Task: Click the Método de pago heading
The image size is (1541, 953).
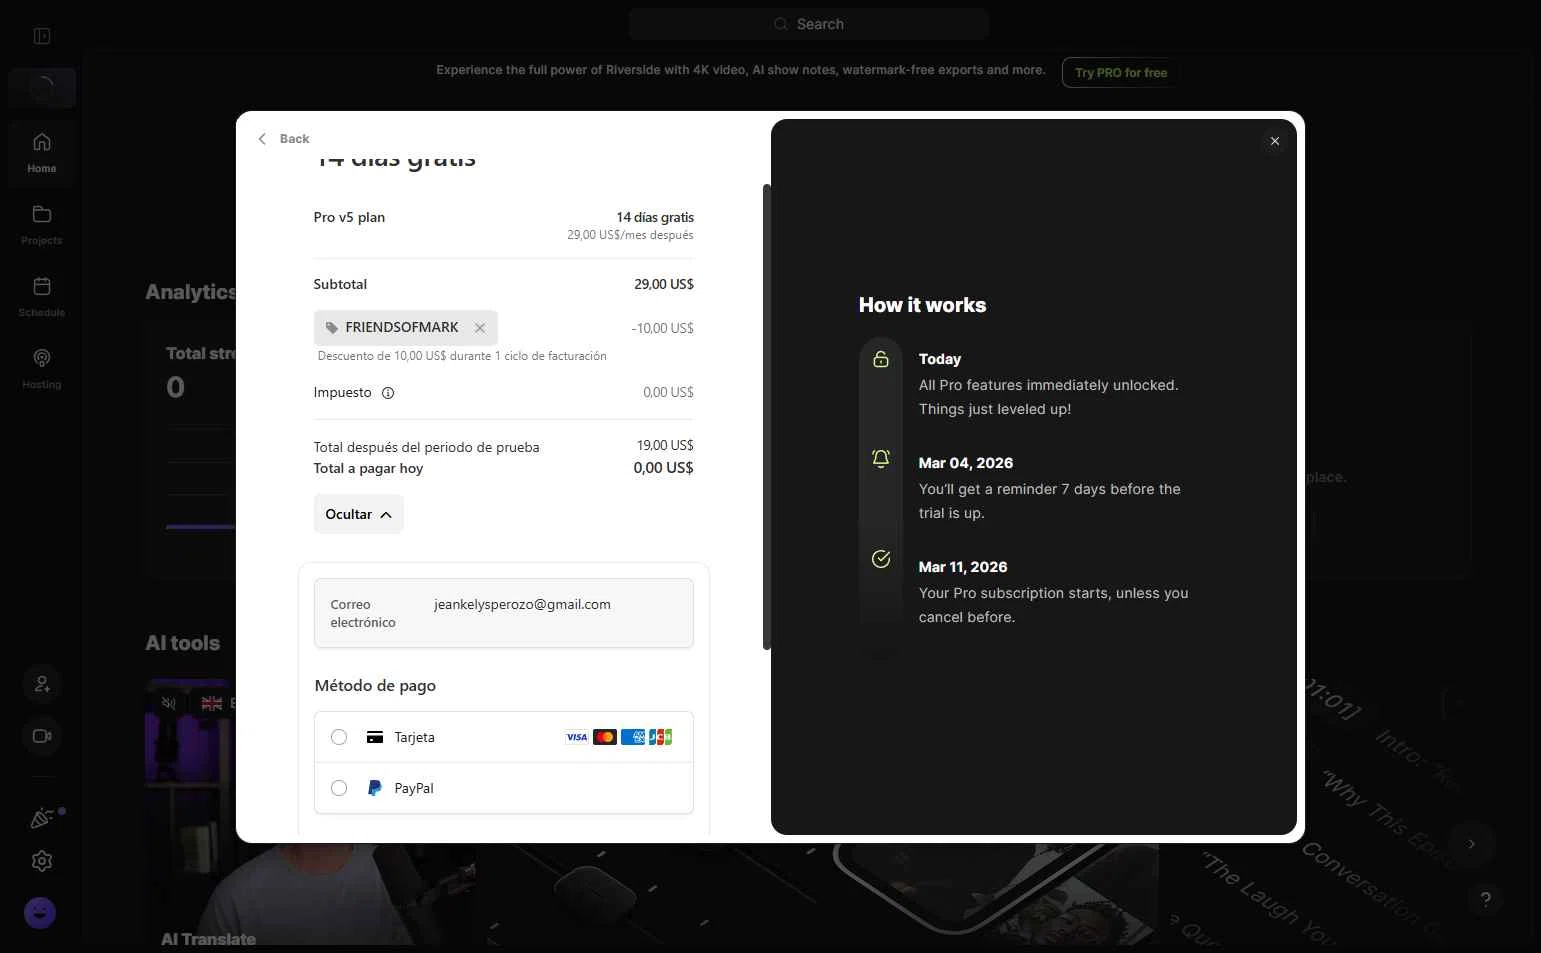Action: (375, 686)
